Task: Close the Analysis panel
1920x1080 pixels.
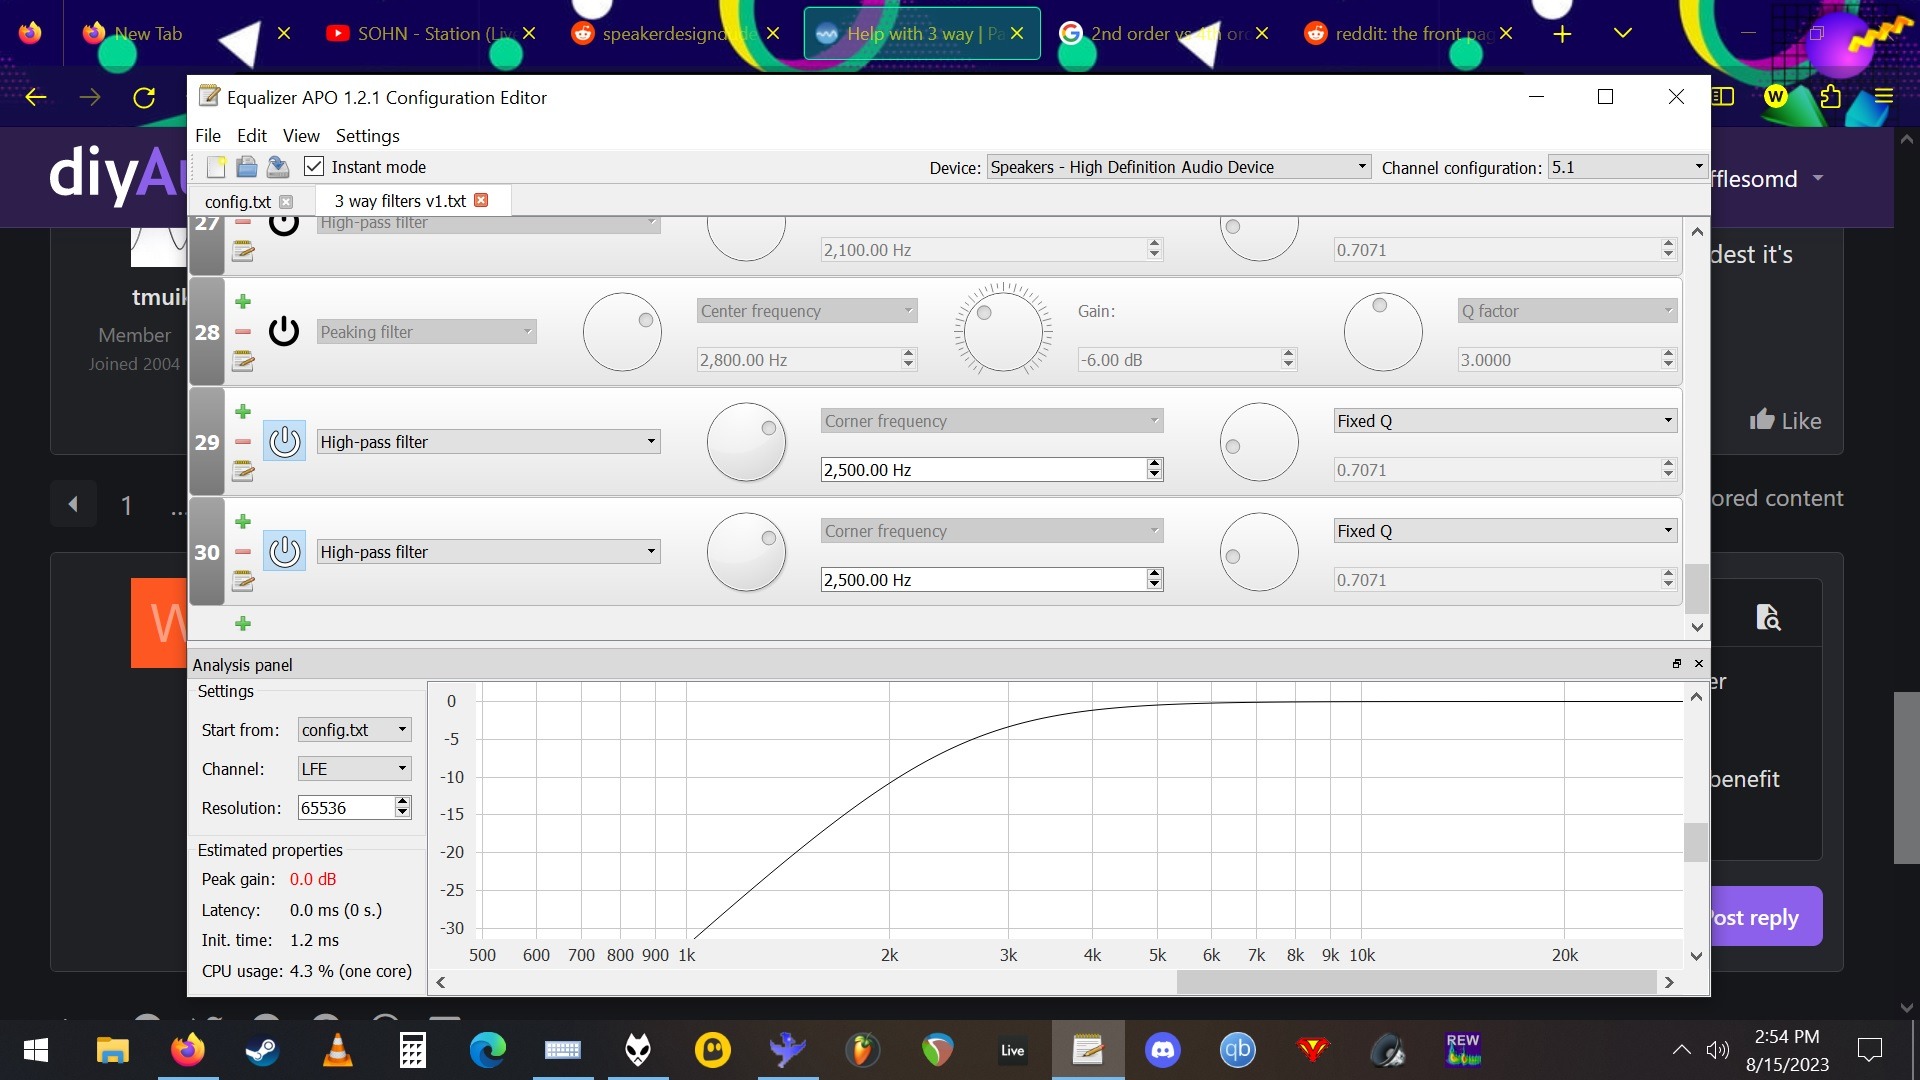Action: [1698, 664]
